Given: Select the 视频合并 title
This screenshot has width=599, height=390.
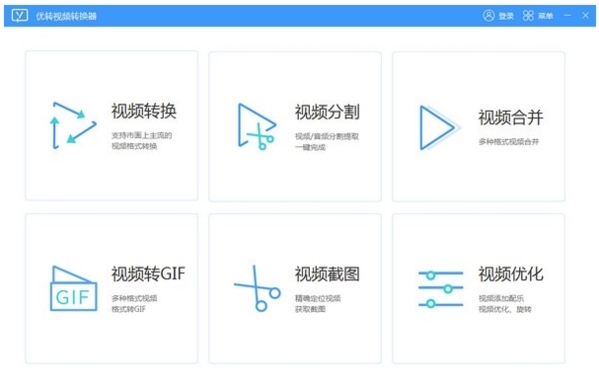Looking at the screenshot, I should pos(511,117).
